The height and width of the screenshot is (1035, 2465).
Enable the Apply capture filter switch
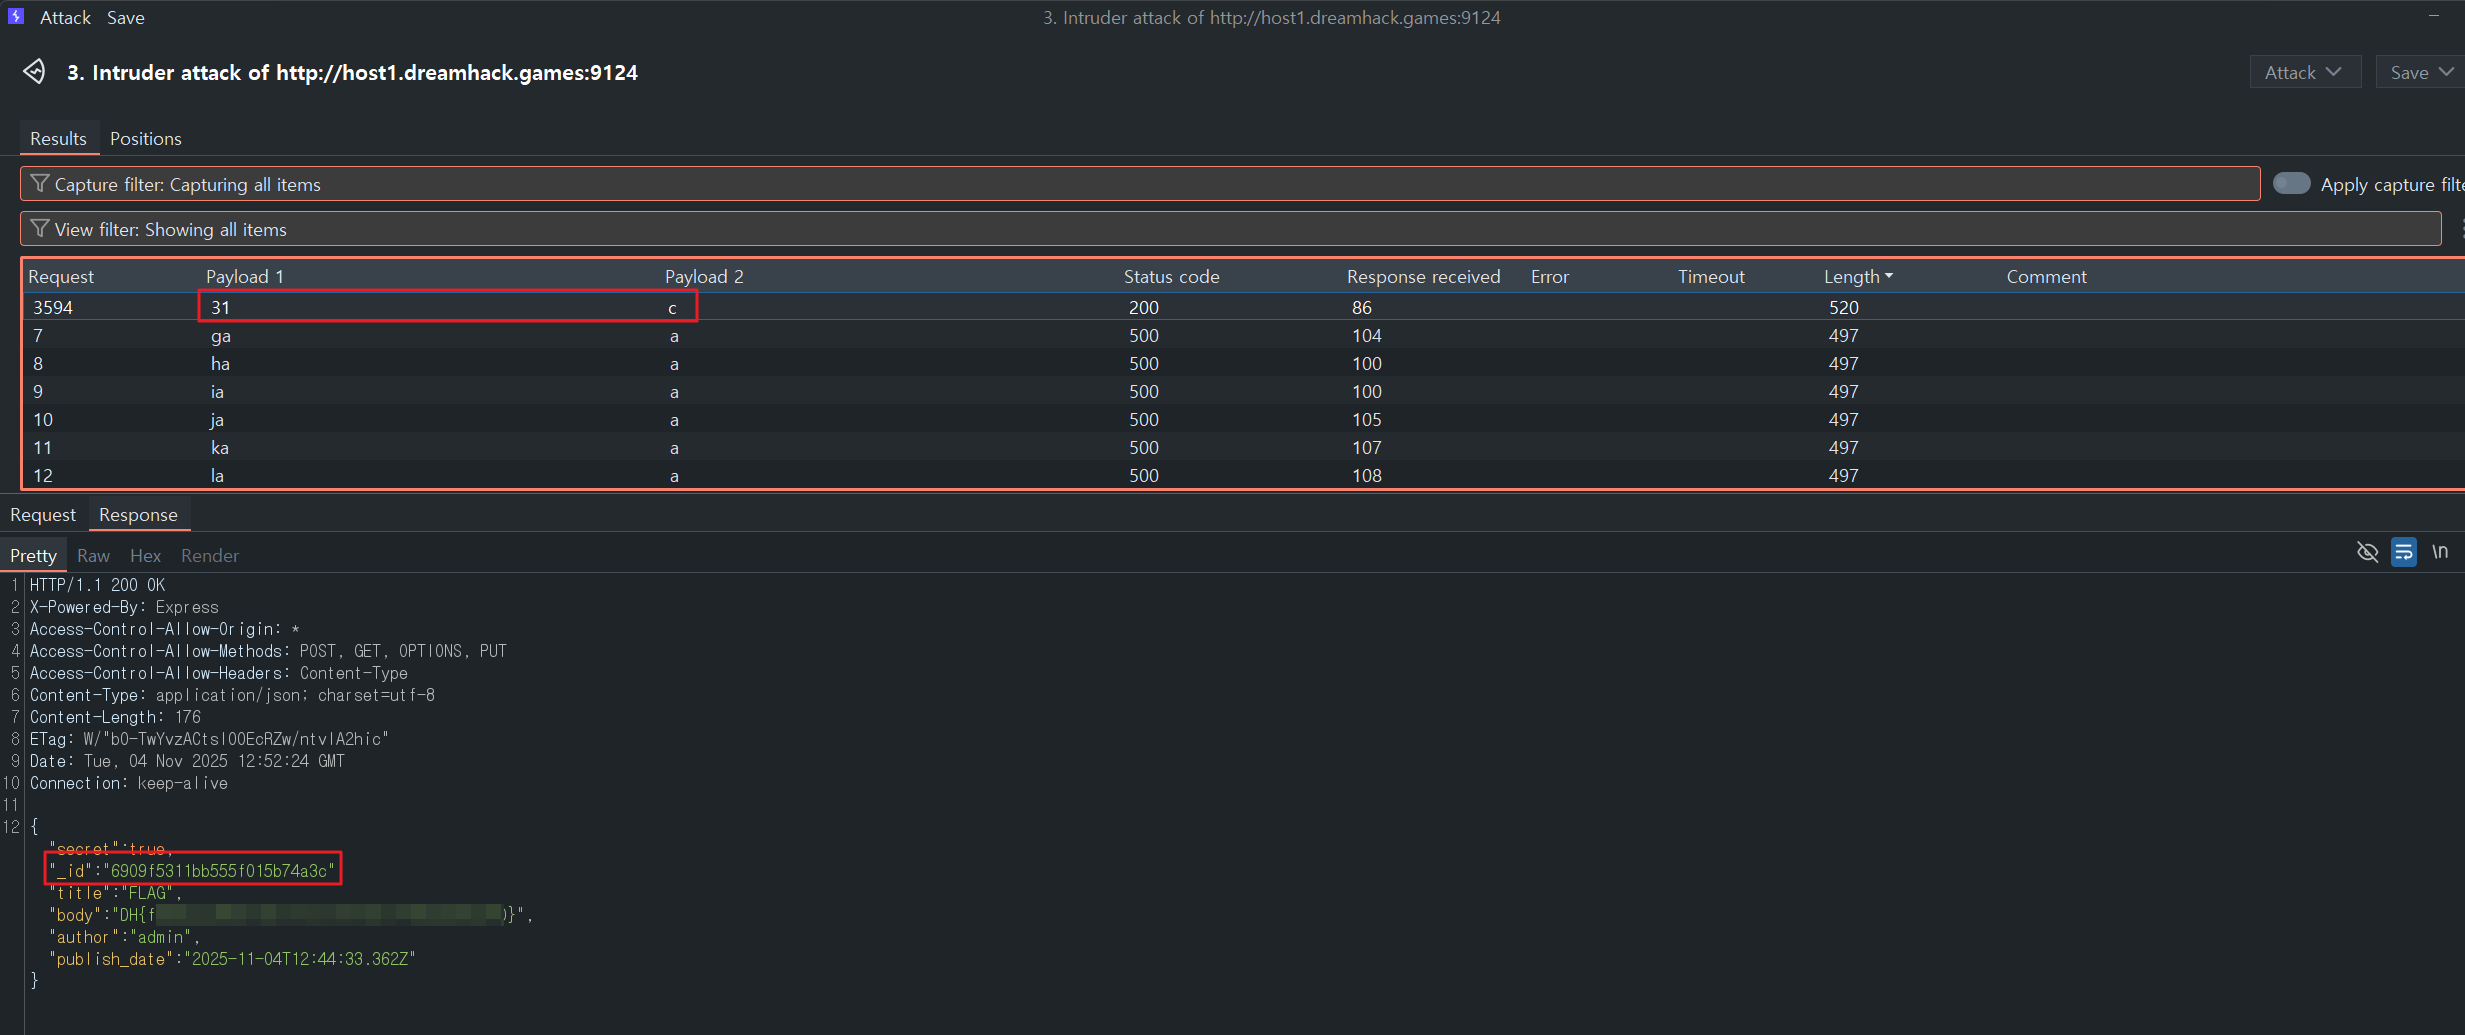click(x=2291, y=184)
